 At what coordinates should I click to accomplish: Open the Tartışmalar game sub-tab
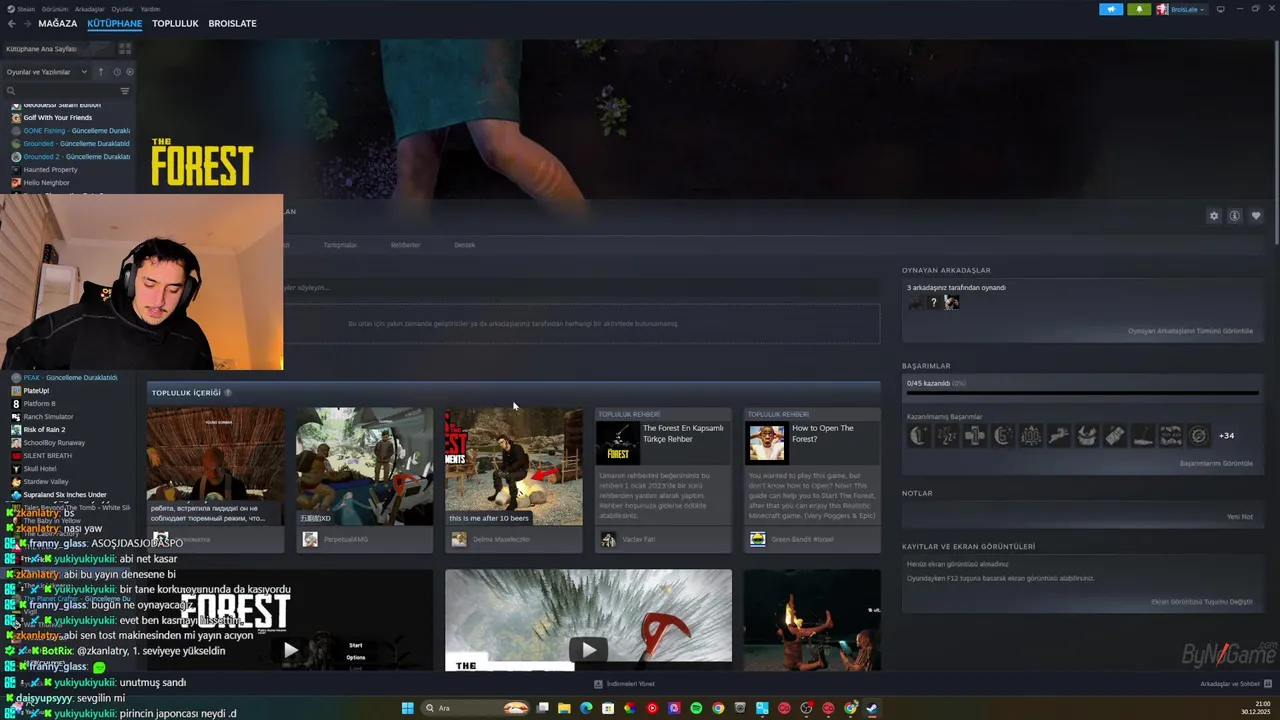click(340, 245)
